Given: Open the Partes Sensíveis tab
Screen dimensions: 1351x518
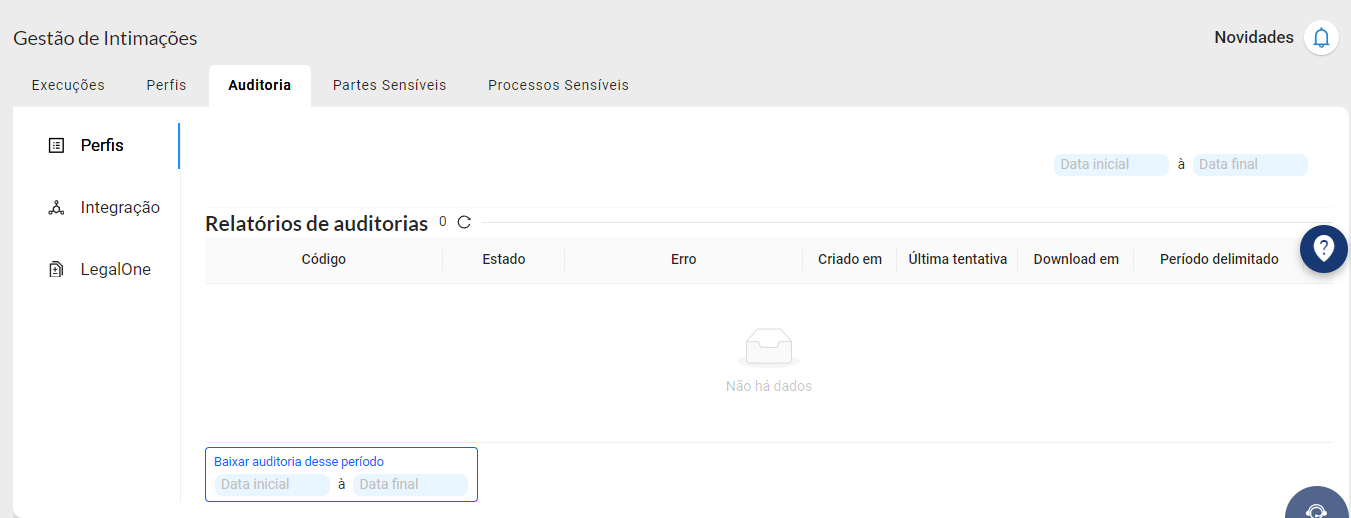Looking at the screenshot, I should coord(390,85).
